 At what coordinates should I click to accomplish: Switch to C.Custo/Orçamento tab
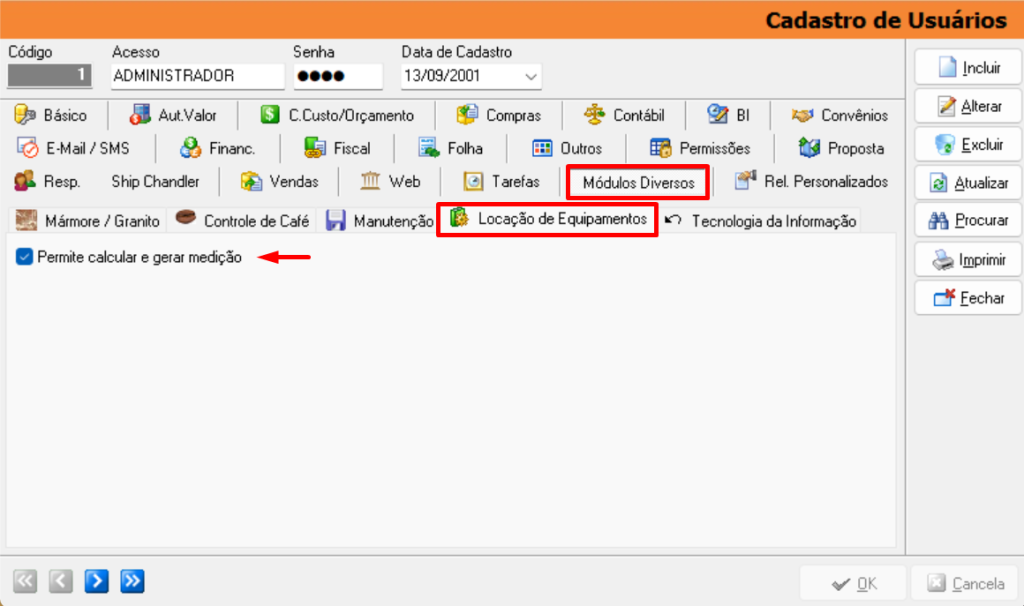pyautogui.click(x=337, y=116)
